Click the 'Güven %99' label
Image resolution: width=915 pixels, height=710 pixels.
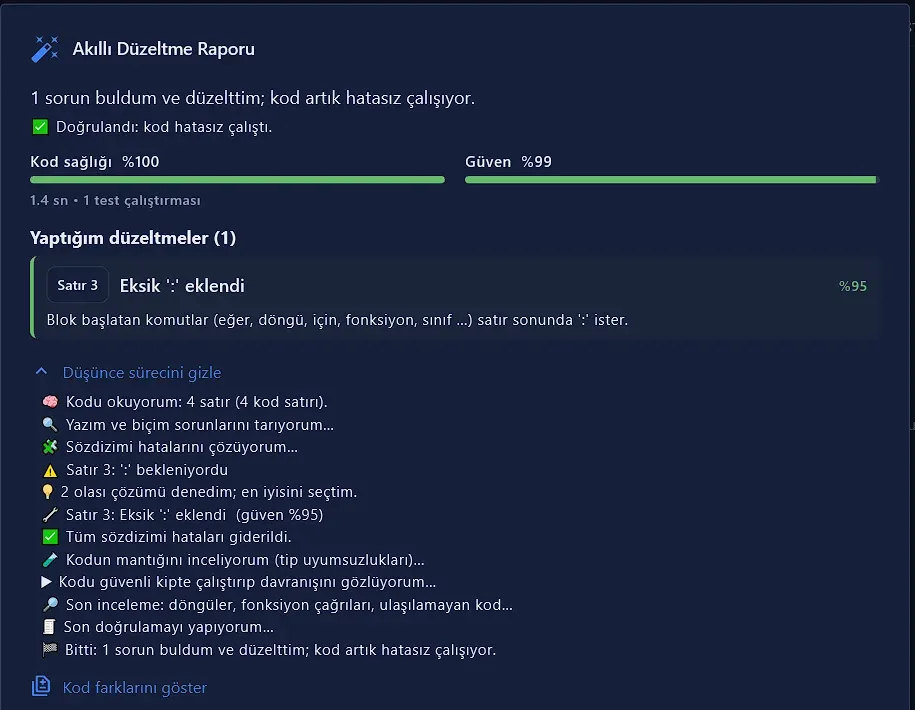tap(508, 162)
